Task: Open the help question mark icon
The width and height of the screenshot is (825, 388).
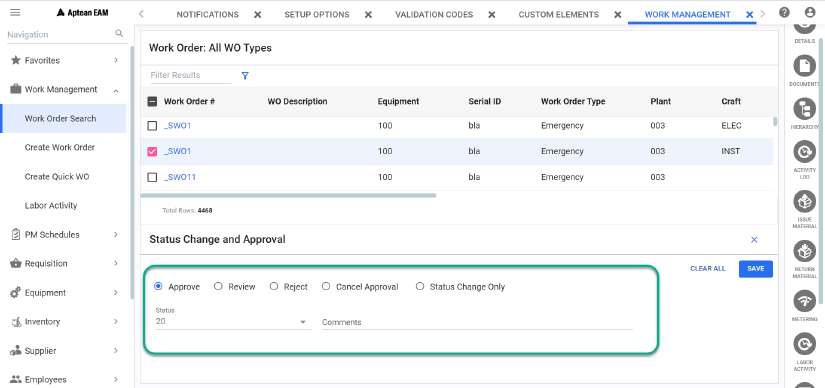Action: pos(784,13)
